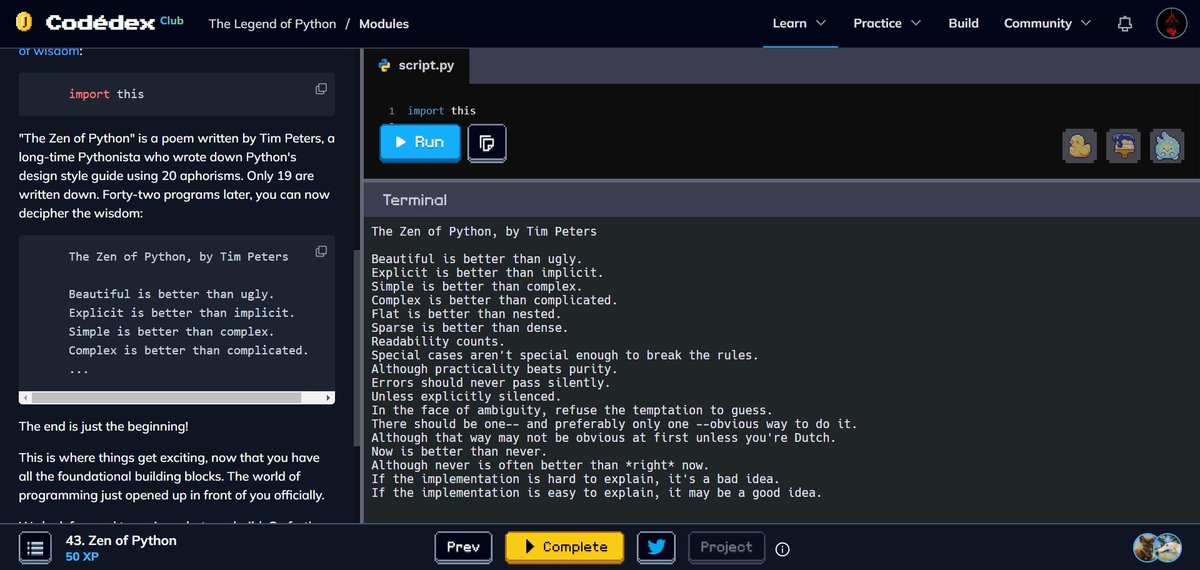The height and width of the screenshot is (570, 1200).
Task: Click the disabled Project button
Action: tap(726, 547)
